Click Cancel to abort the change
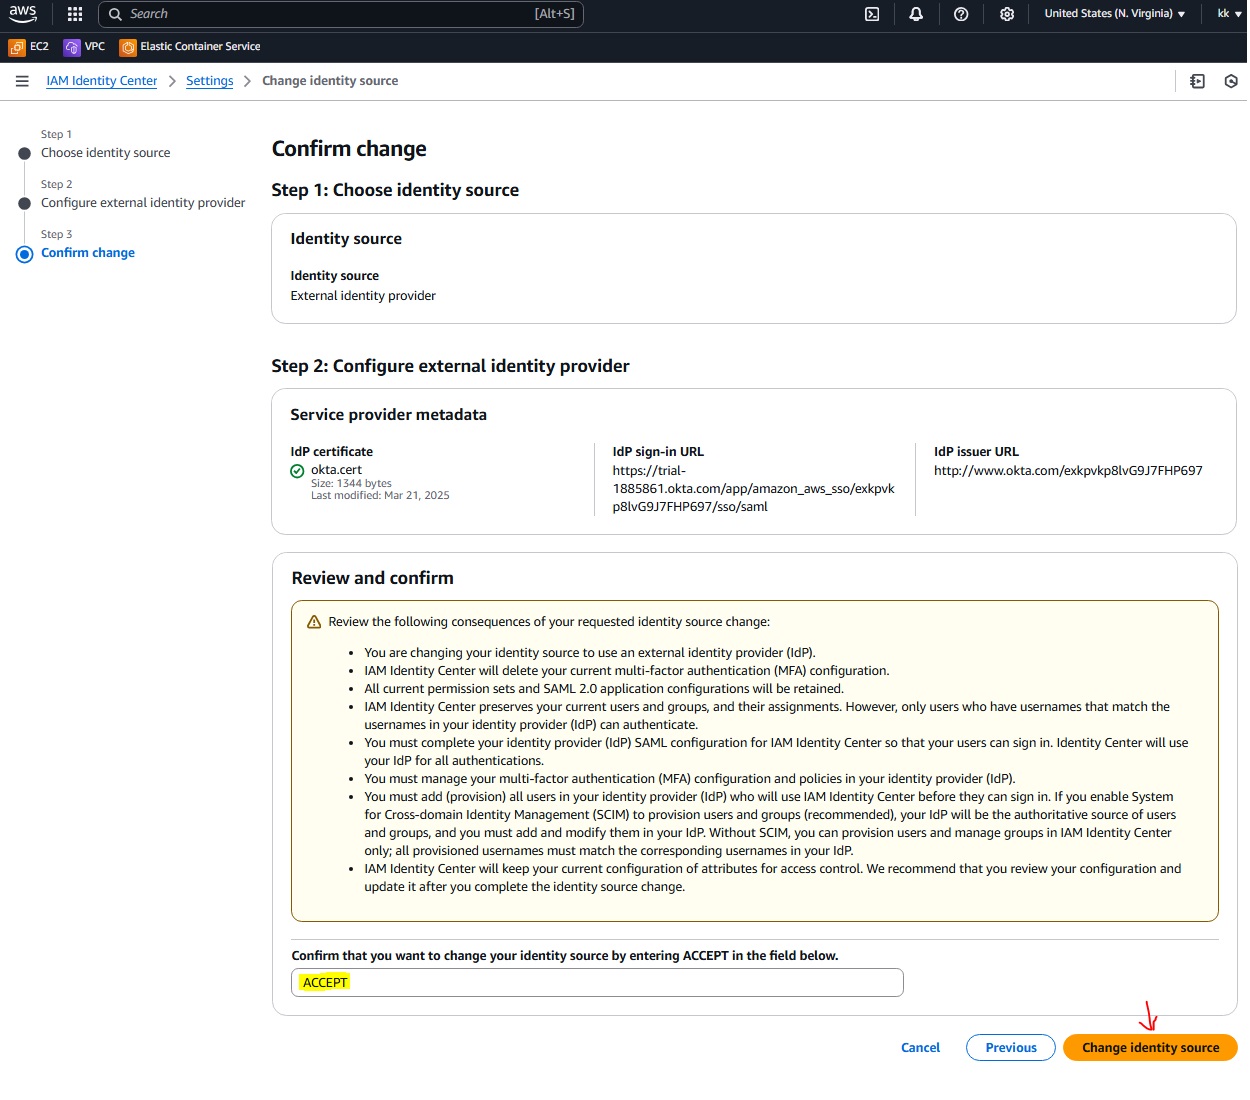The height and width of the screenshot is (1100, 1250). [920, 1048]
